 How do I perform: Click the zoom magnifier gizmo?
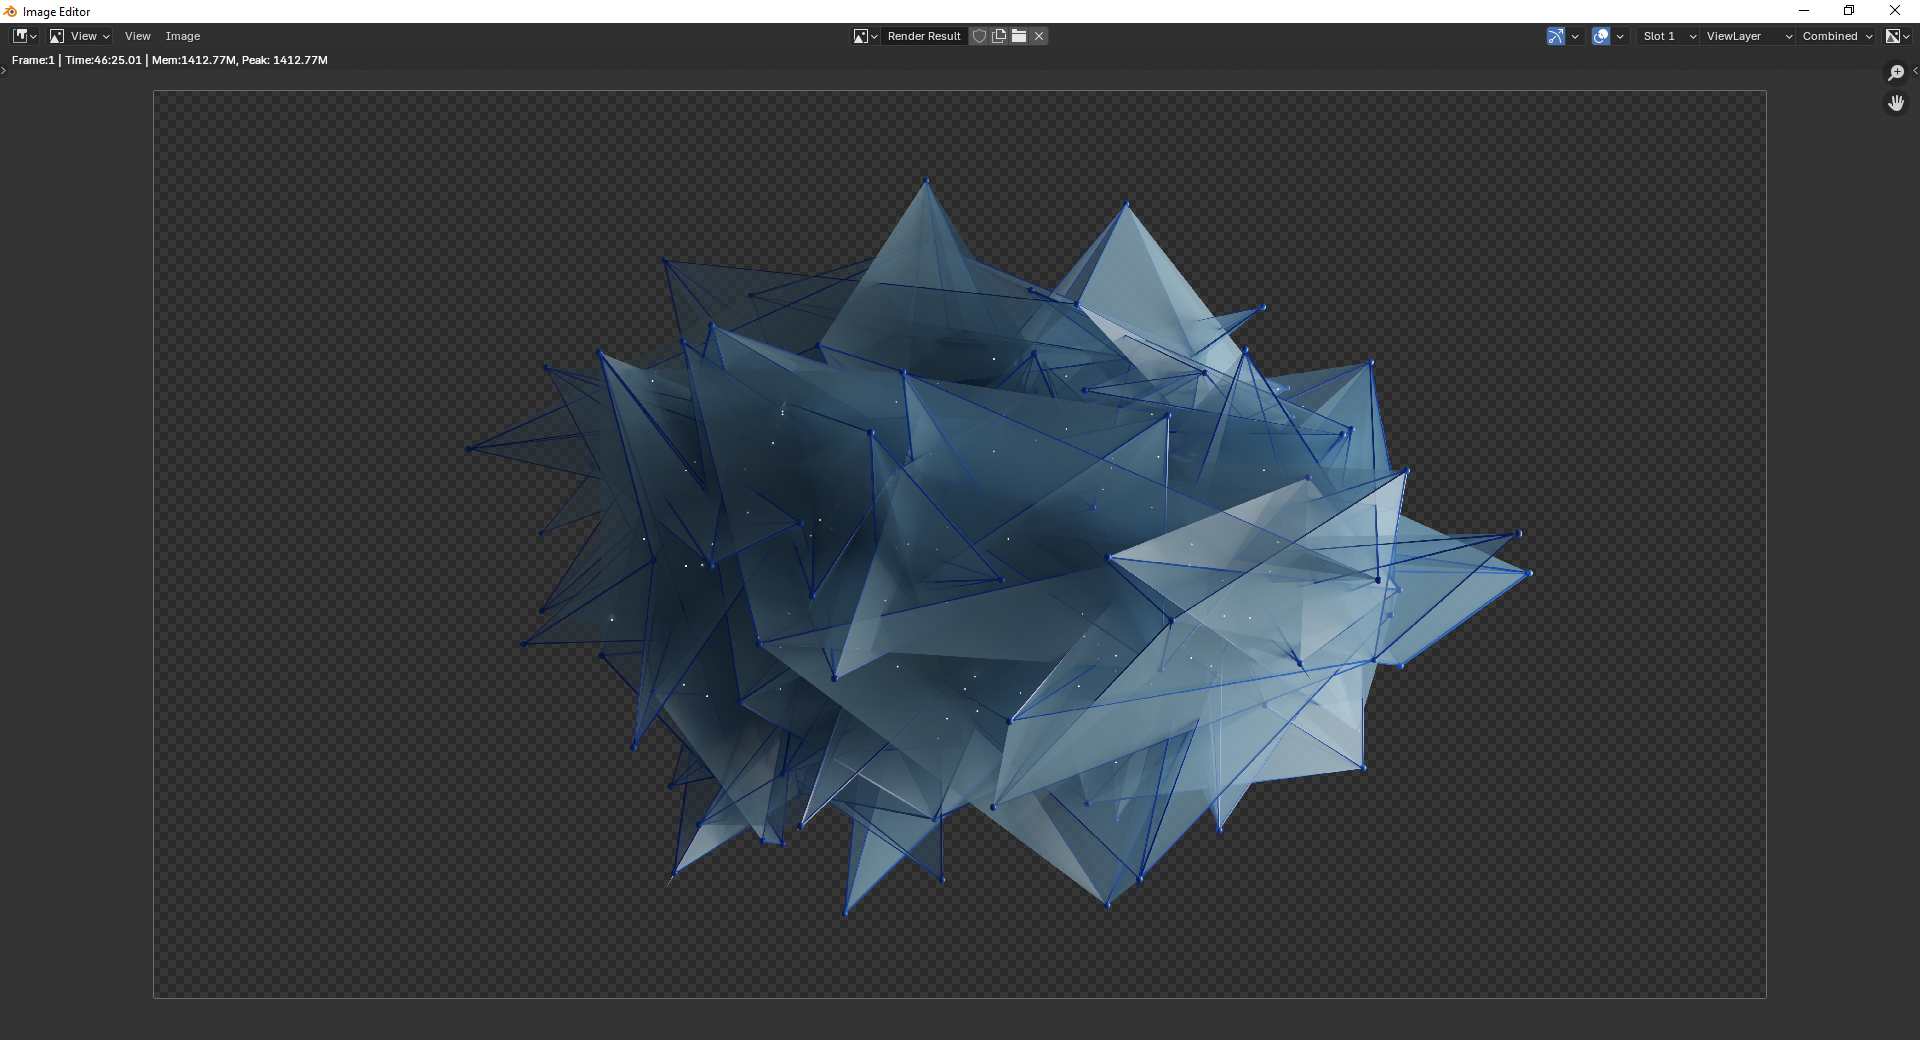point(1895,73)
